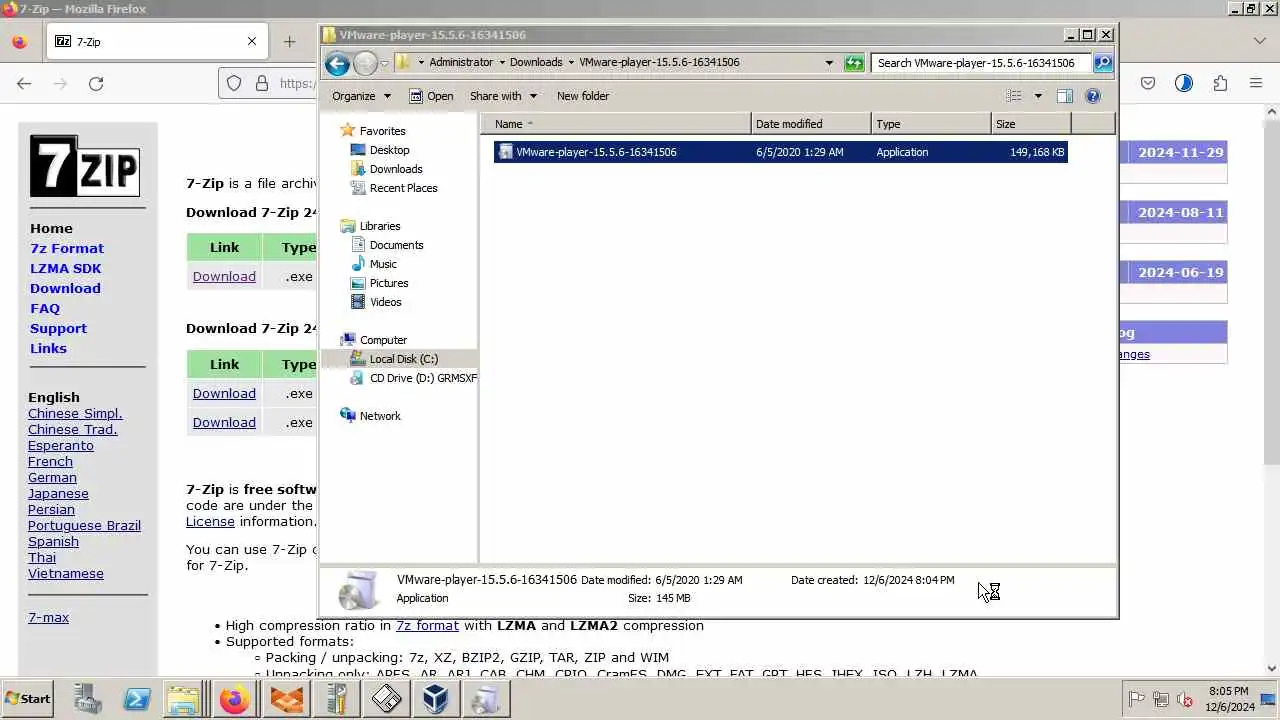
Task: Open the view options dropdown arrow
Action: (1038, 96)
